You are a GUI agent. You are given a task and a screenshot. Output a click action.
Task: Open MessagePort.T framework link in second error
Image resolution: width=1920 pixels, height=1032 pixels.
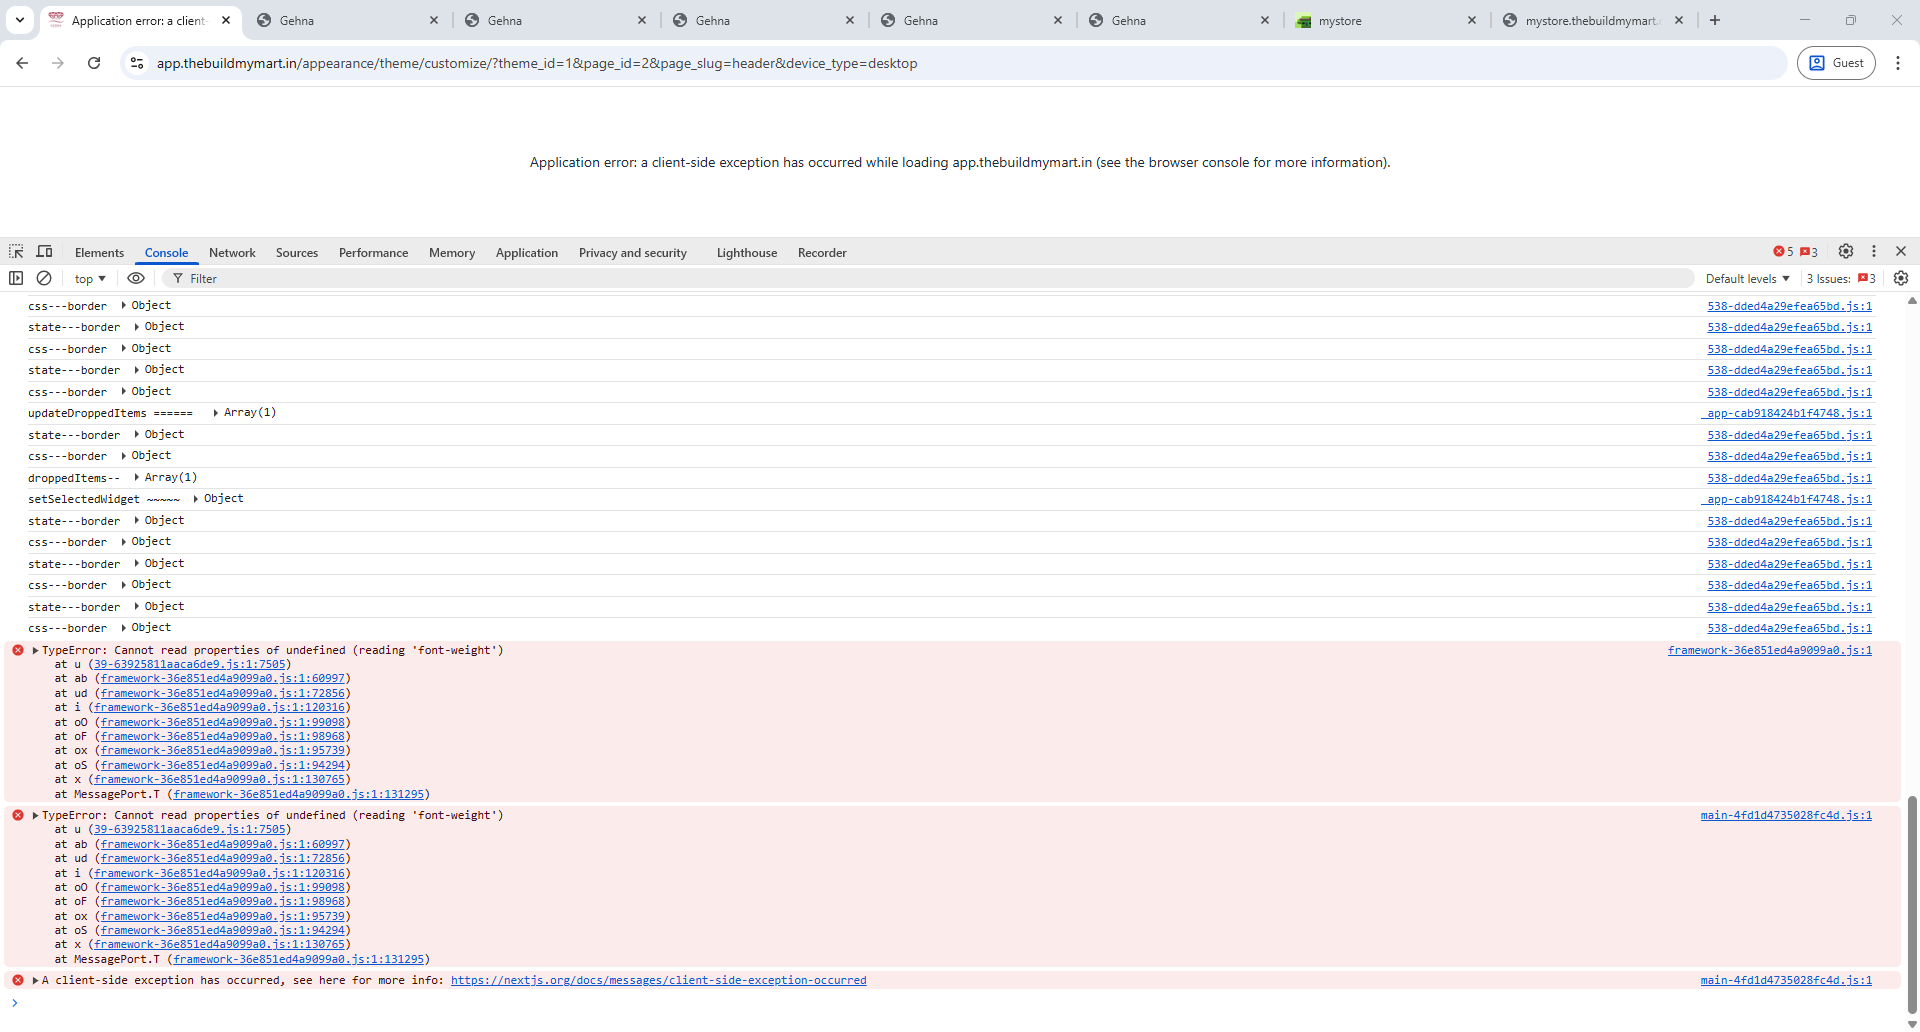299,960
